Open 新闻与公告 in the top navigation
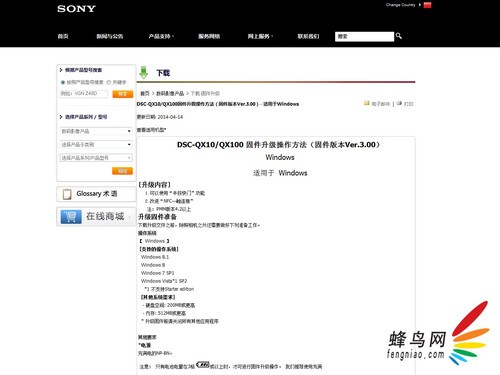The image size is (500, 375). (110, 36)
